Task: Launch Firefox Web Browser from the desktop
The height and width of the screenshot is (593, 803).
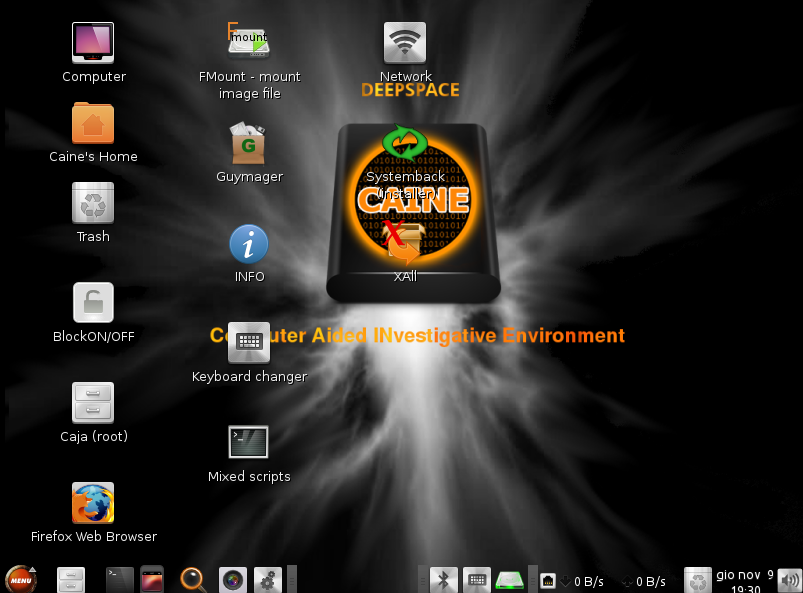Action: tap(93, 503)
